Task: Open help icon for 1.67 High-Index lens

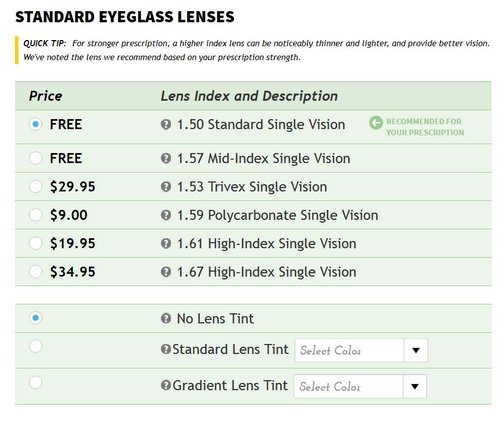Action: pyautogui.click(x=166, y=272)
